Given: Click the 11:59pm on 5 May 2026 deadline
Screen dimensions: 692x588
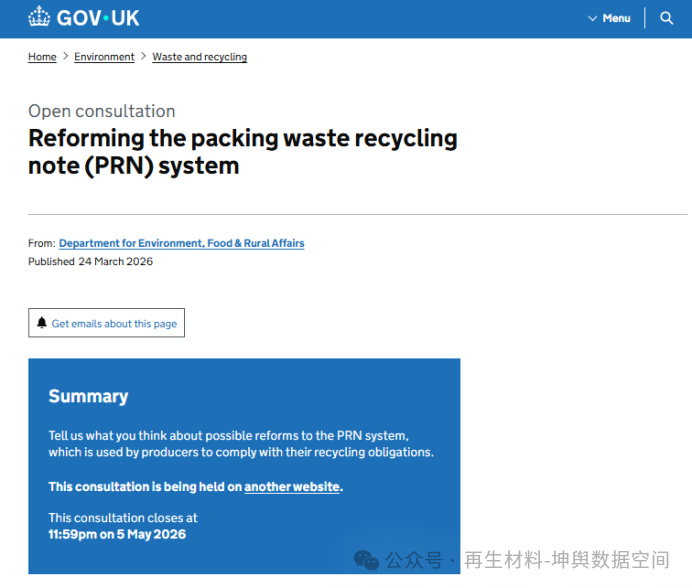Looking at the screenshot, I should click(117, 534).
